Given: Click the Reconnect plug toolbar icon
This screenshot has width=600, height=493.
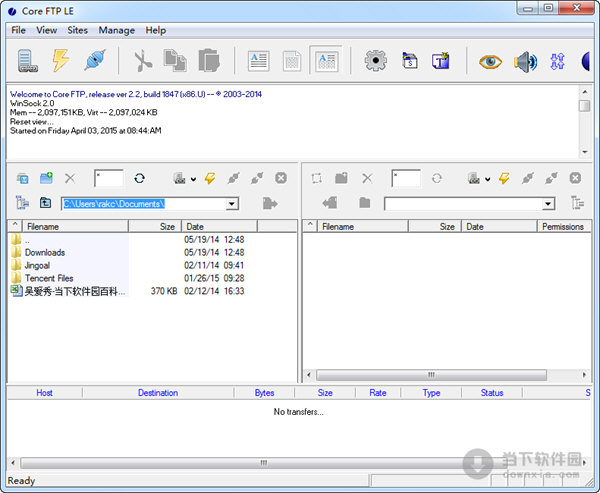Looking at the screenshot, I should click(95, 60).
